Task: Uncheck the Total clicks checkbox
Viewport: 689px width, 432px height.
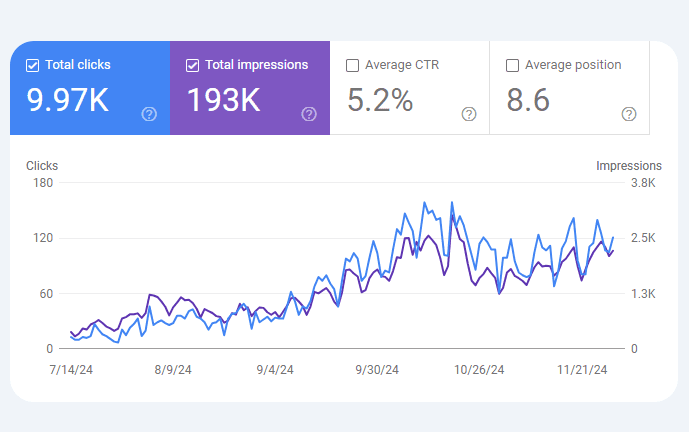Action: pyautogui.click(x=32, y=66)
